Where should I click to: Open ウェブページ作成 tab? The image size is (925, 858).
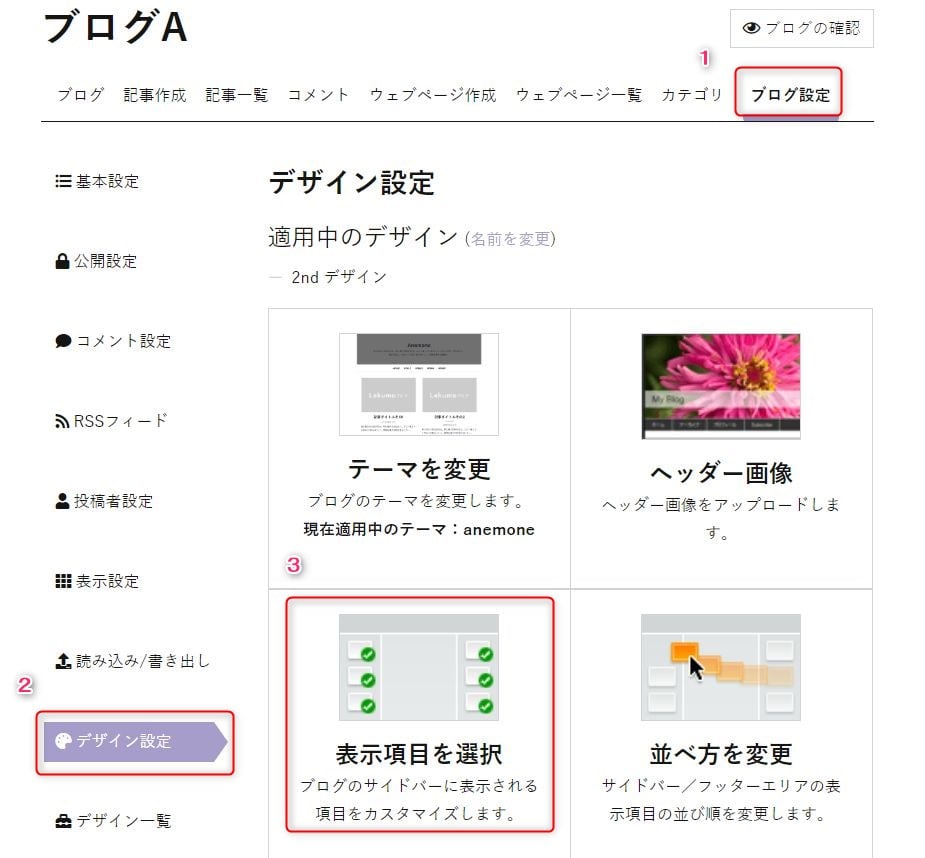(433, 94)
